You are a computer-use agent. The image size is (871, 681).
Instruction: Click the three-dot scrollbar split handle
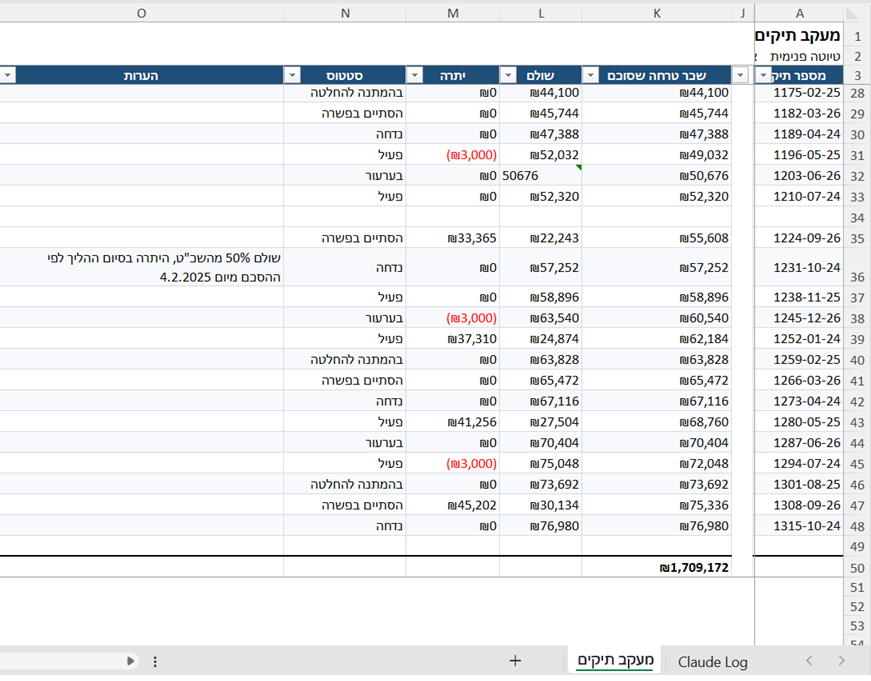(155, 661)
